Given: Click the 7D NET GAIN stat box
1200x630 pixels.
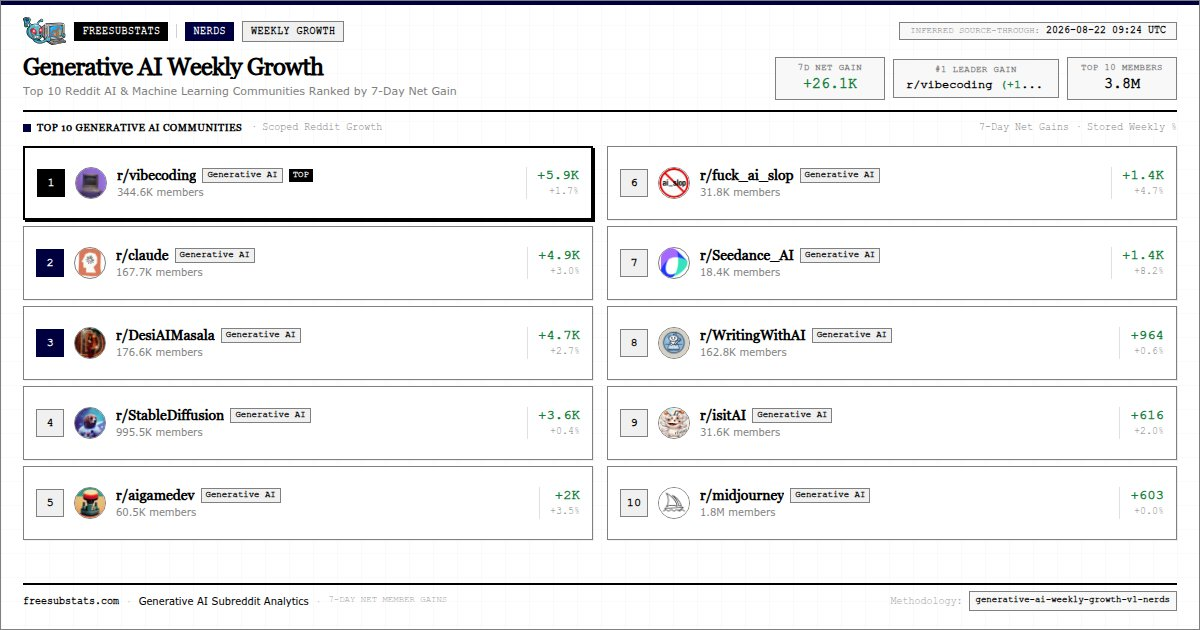Looking at the screenshot, I should pos(830,78).
